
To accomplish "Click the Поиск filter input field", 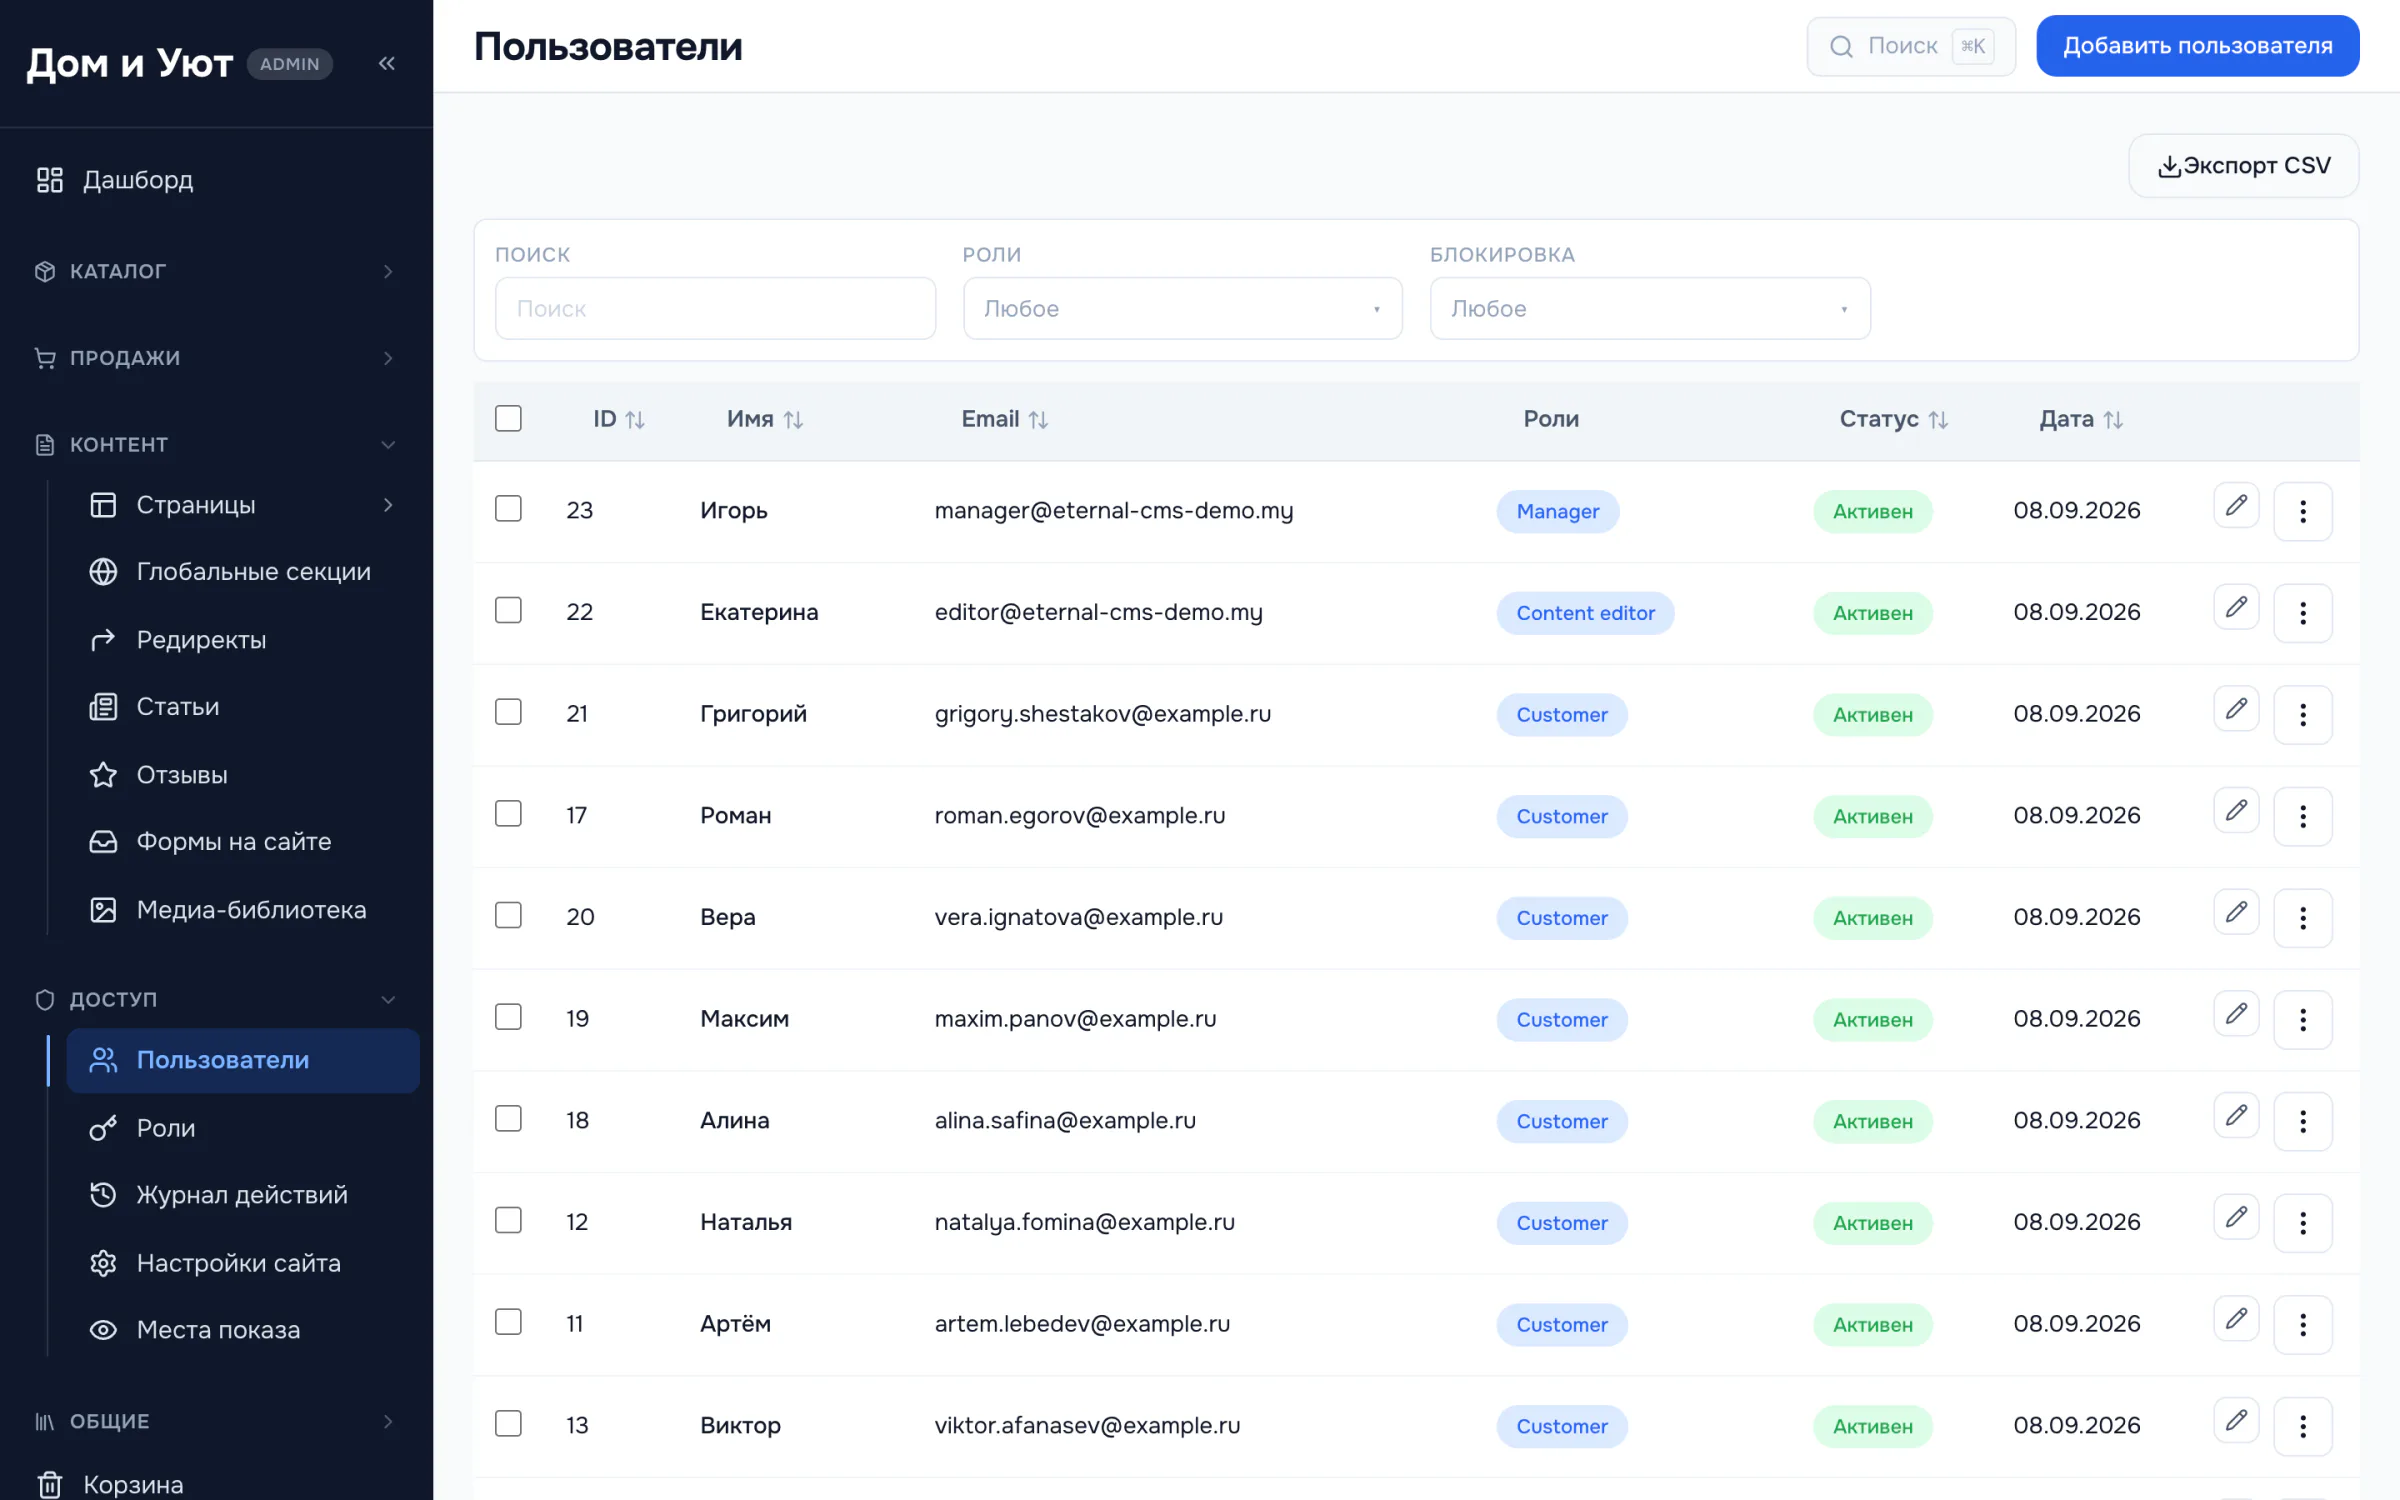I will coord(715,309).
